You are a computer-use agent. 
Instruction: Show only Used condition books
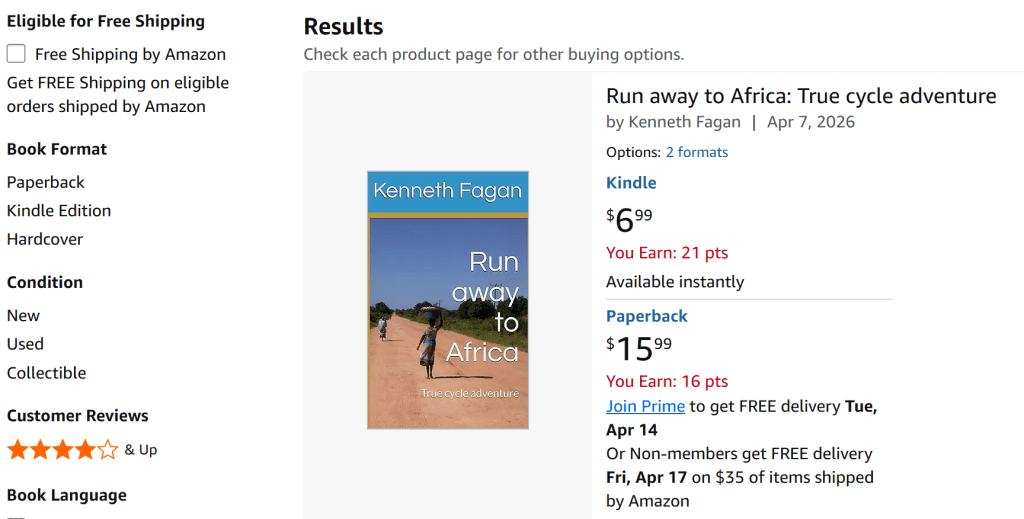pyautogui.click(x=25, y=344)
